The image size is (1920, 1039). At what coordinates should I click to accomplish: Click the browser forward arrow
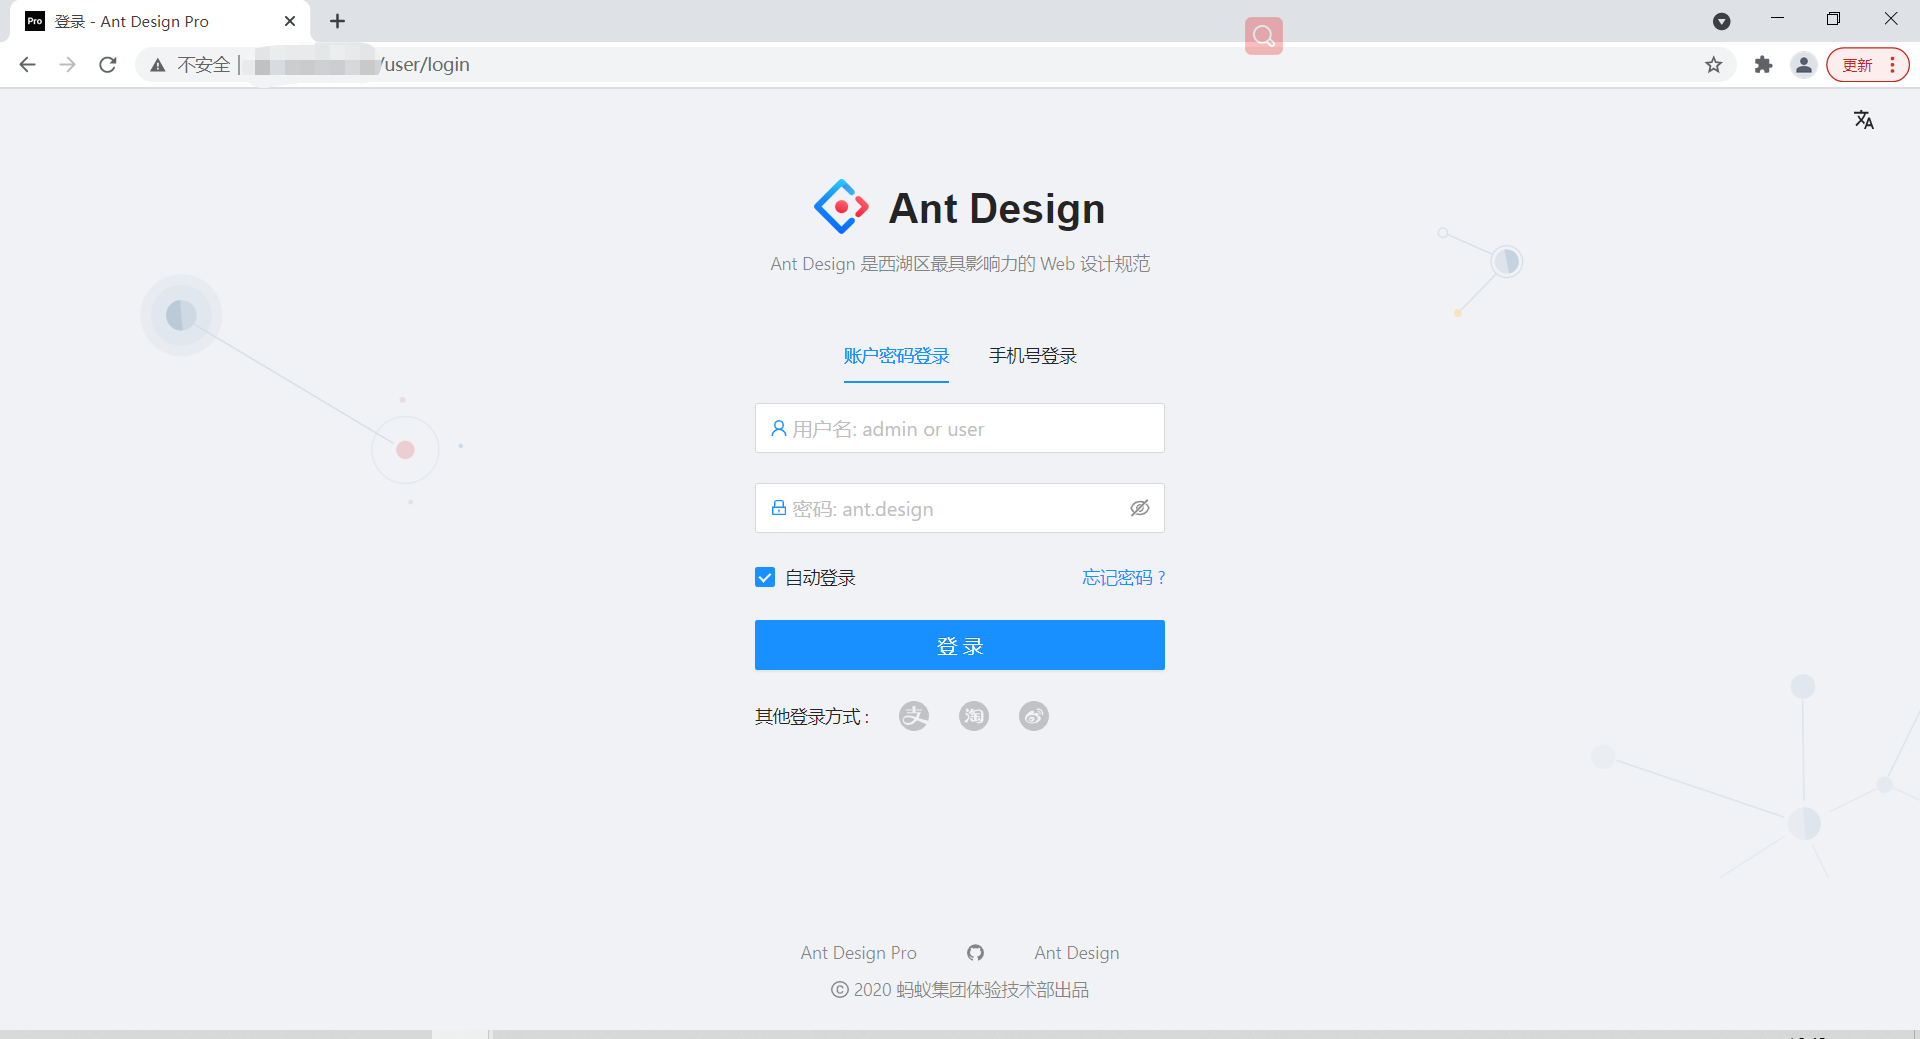pos(68,65)
